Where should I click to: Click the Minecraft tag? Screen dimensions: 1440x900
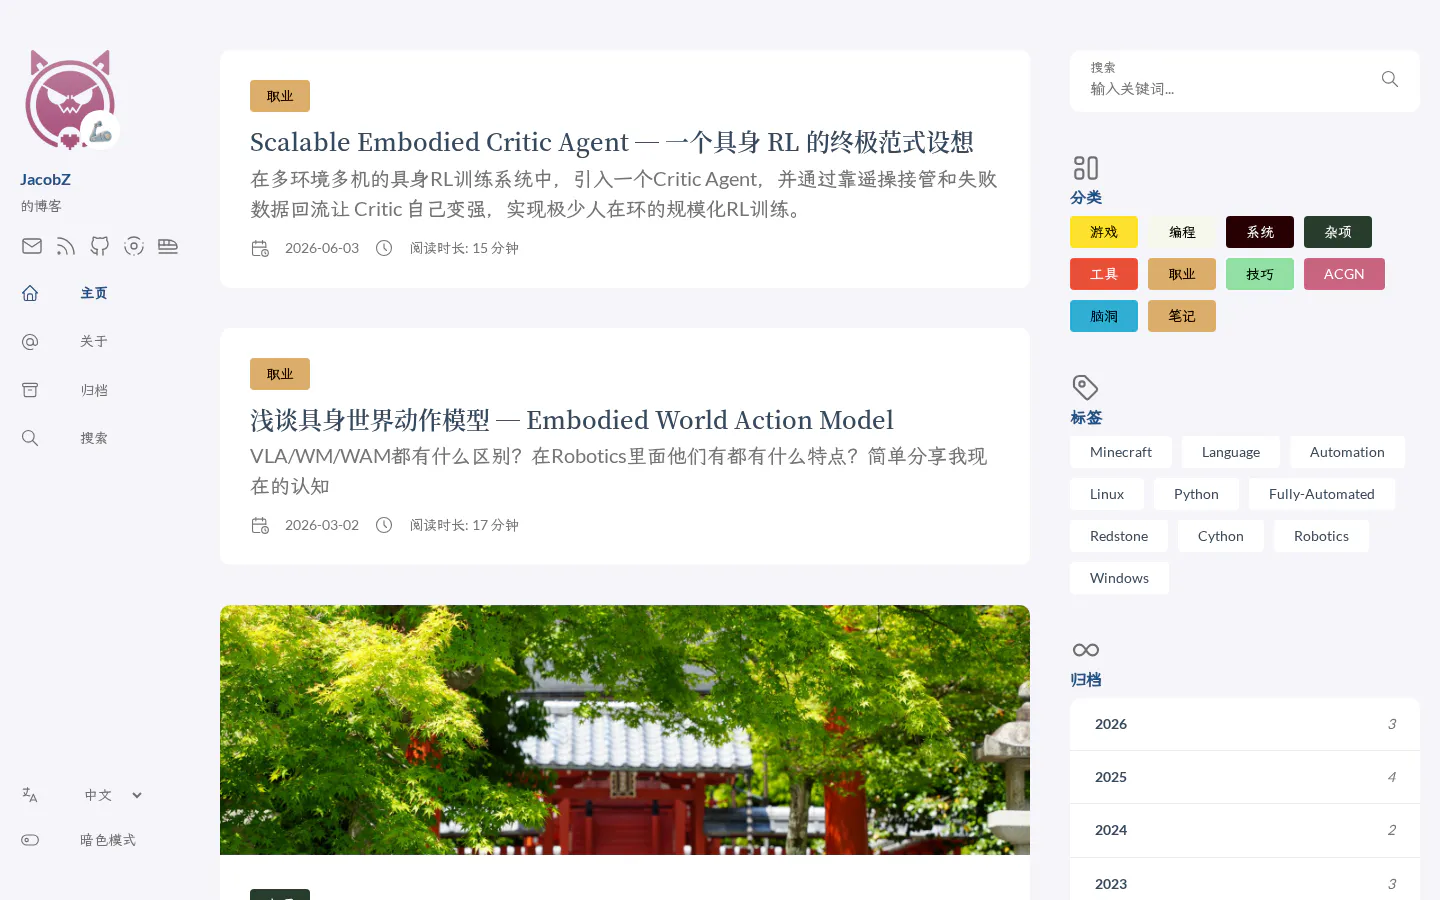(x=1121, y=452)
